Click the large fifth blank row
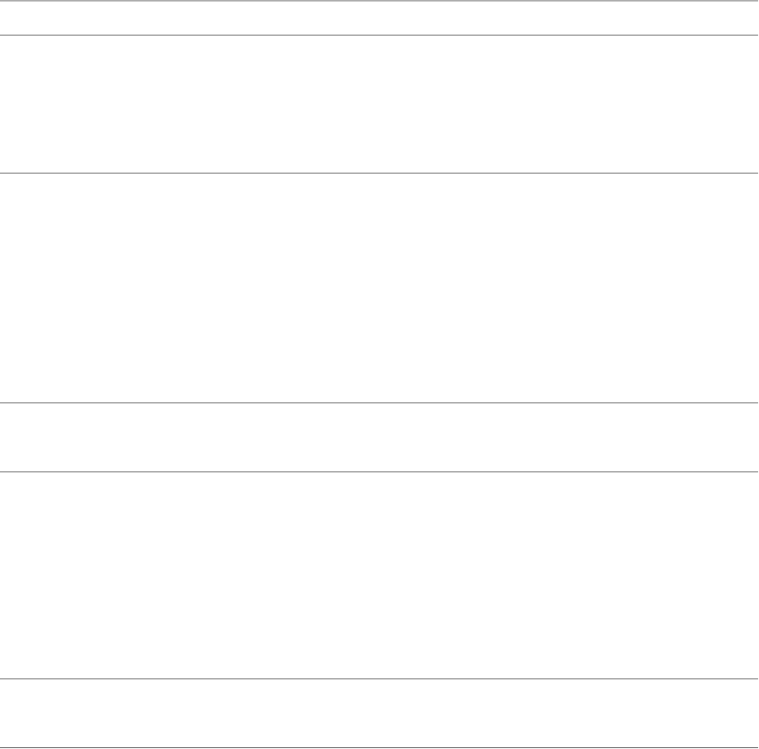This screenshot has height=749, width=759. [x=379, y=575]
